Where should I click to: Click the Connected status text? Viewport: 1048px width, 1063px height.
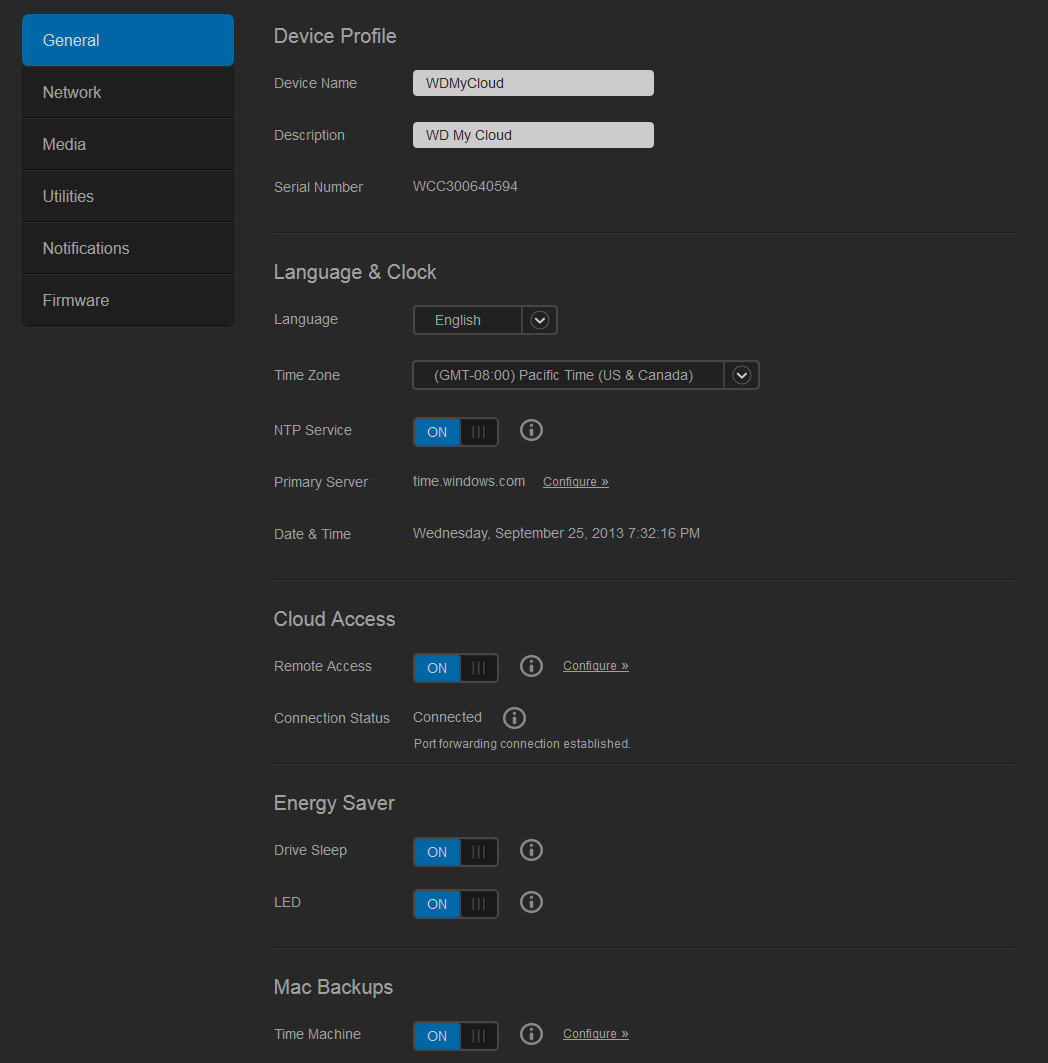pos(447,717)
